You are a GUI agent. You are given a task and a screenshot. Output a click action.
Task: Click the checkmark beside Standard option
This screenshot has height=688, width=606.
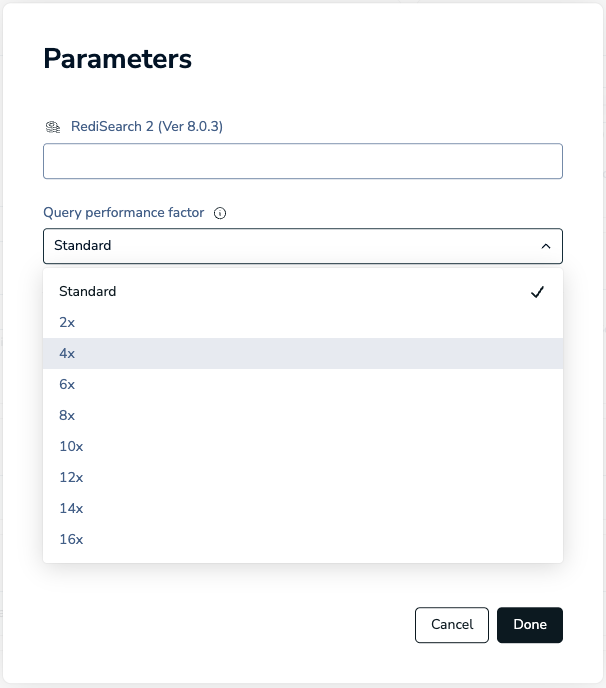537,292
